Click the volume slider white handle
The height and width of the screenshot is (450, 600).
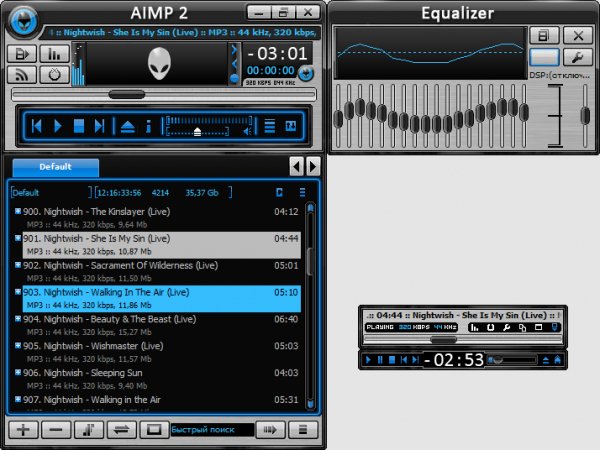click(197, 132)
